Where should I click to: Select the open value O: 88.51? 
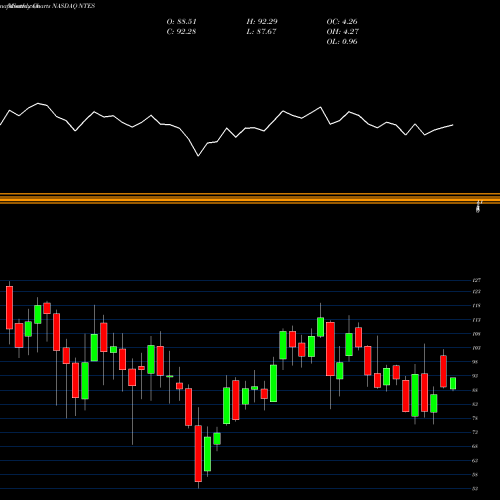[x=181, y=22]
